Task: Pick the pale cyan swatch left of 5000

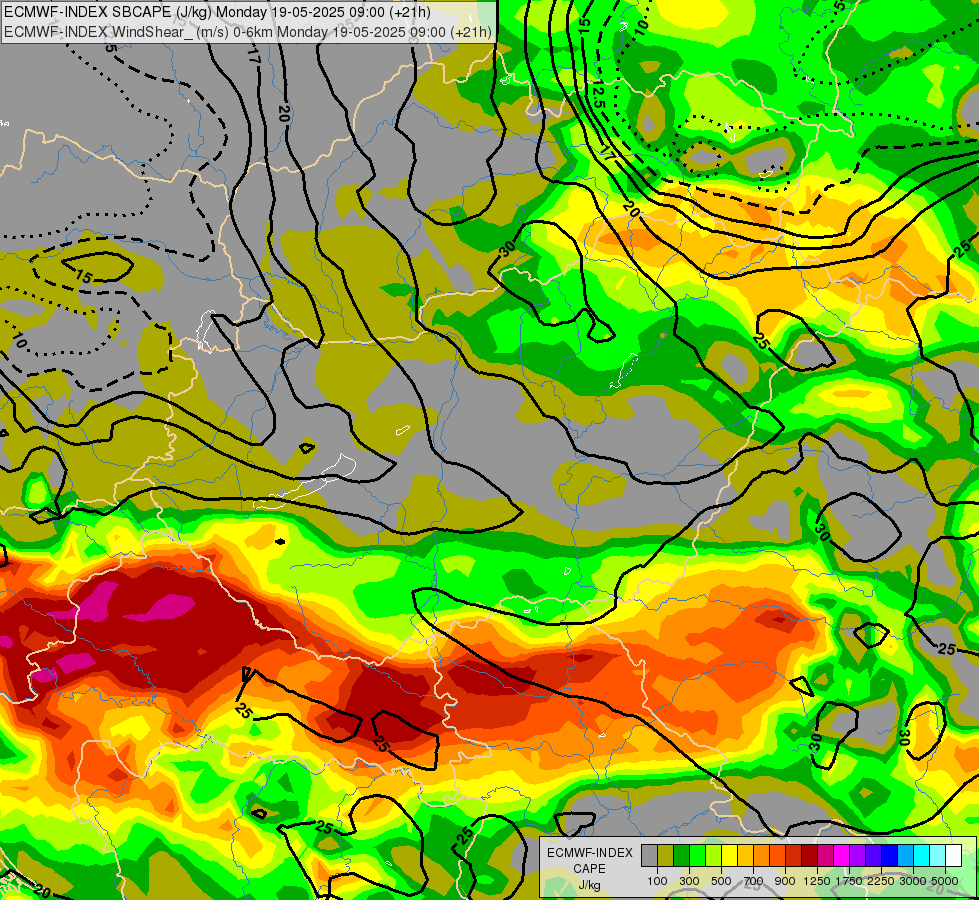Action: coord(938,855)
